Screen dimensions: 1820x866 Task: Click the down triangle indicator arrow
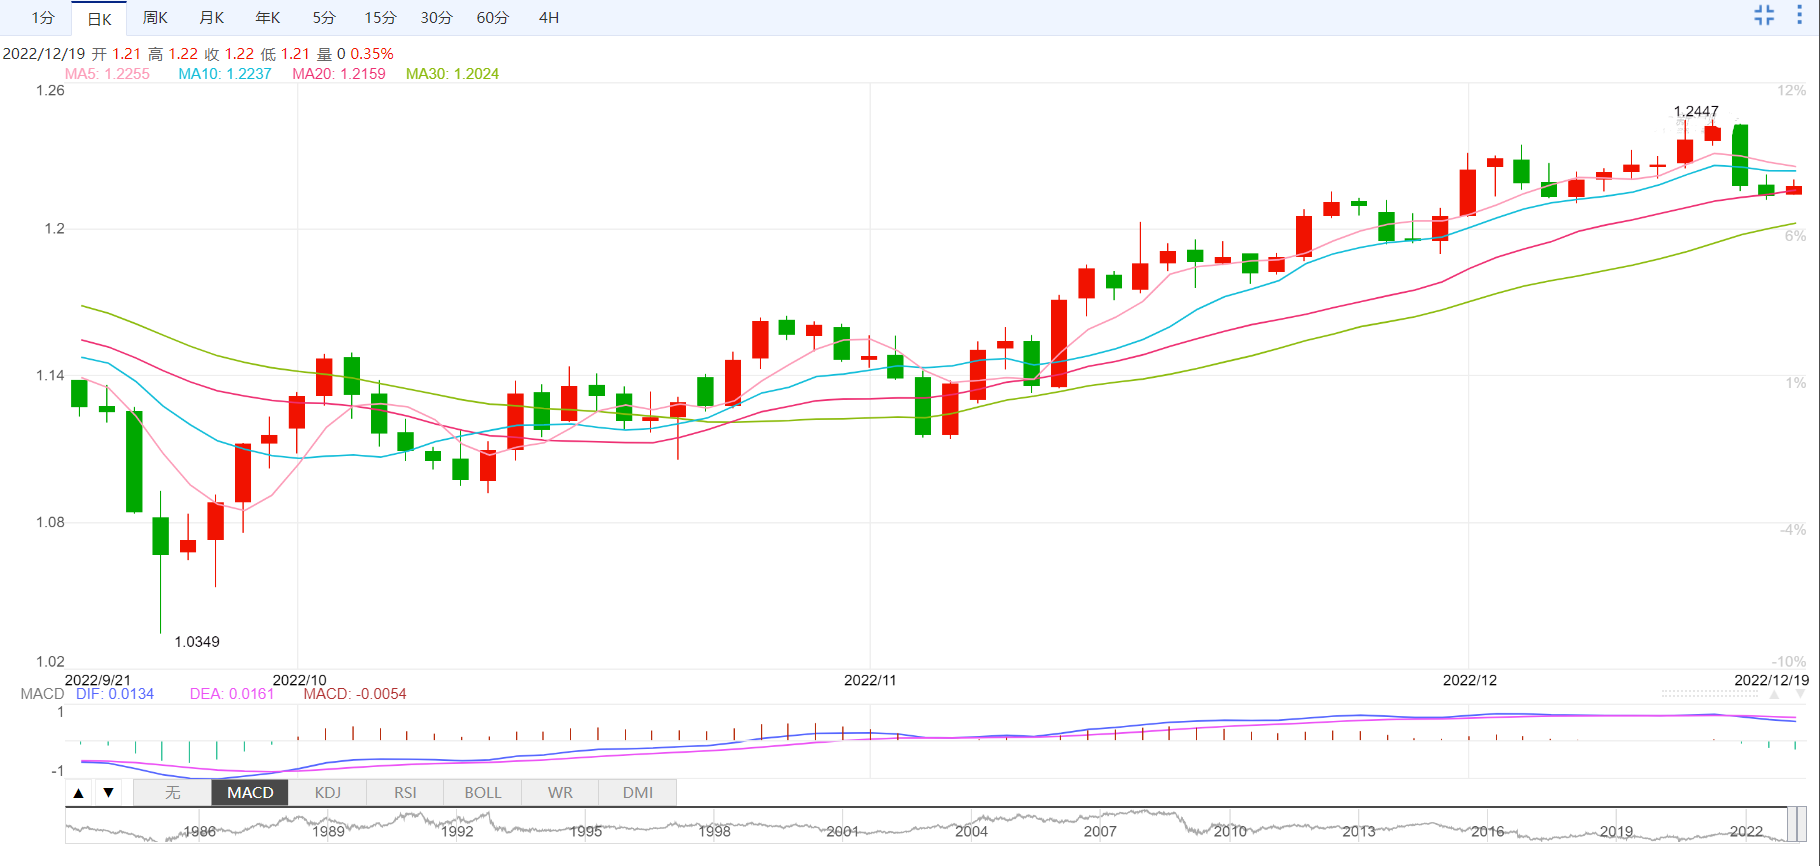(108, 793)
